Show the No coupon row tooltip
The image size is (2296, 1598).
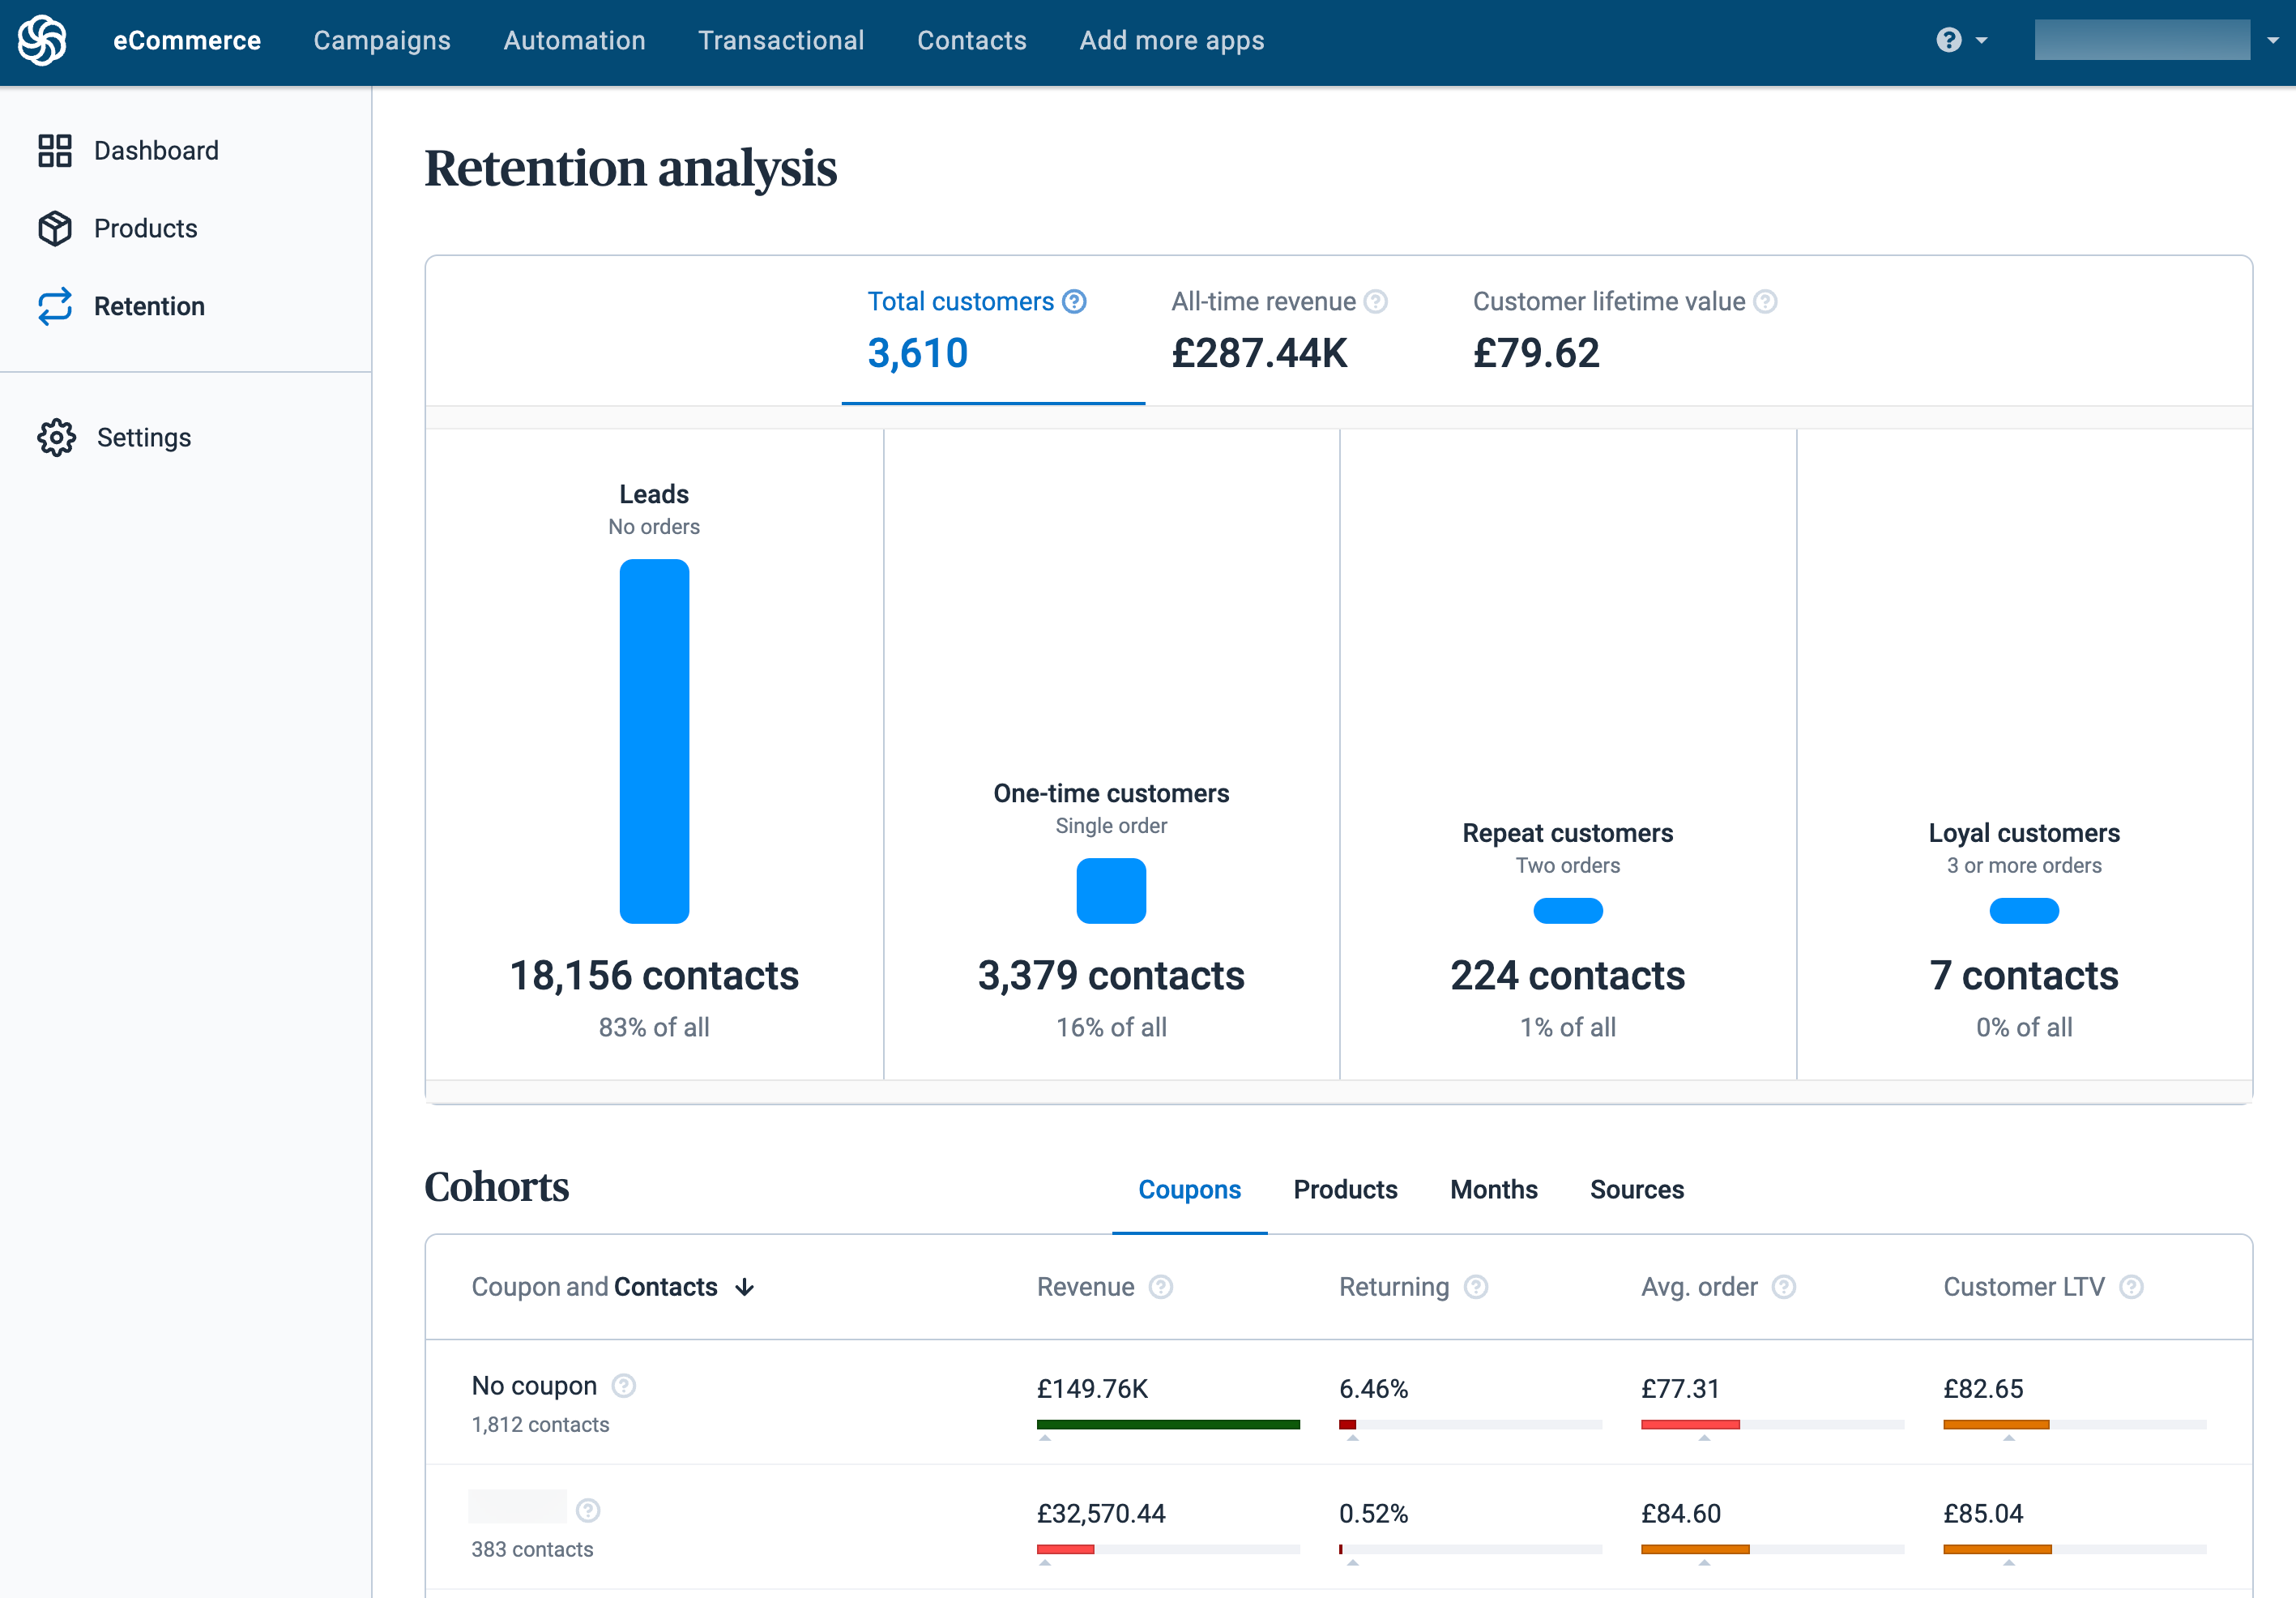[x=623, y=1387]
